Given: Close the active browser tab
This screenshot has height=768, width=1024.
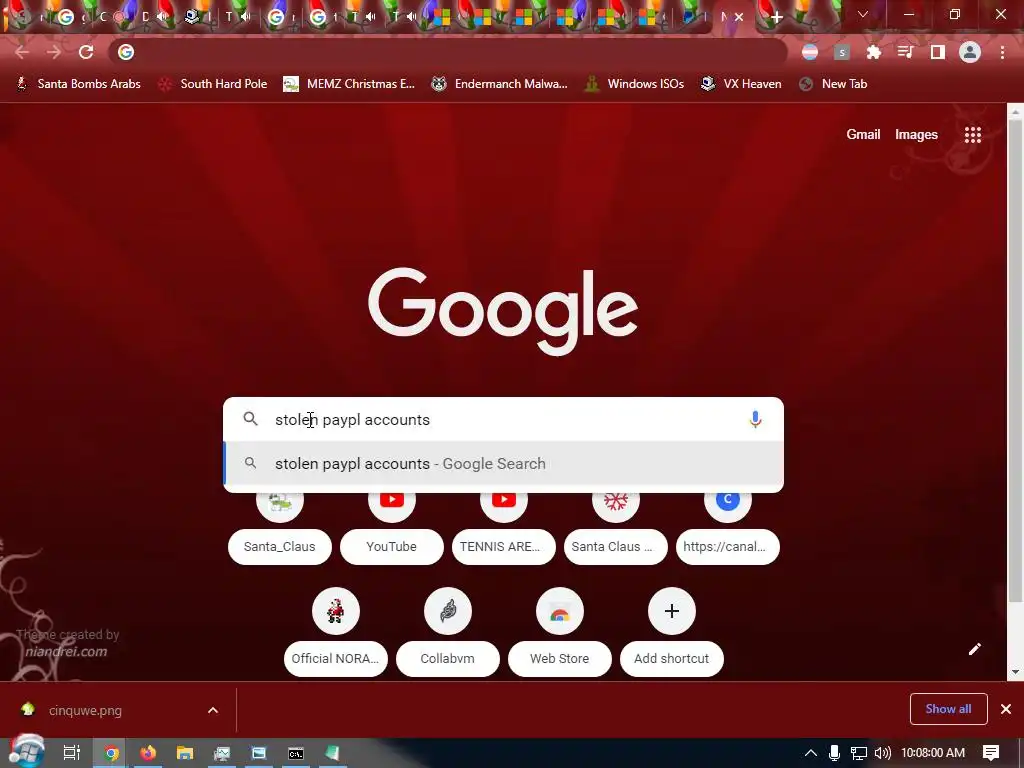Looking at the screenshot, I should [x=739, y=18].
